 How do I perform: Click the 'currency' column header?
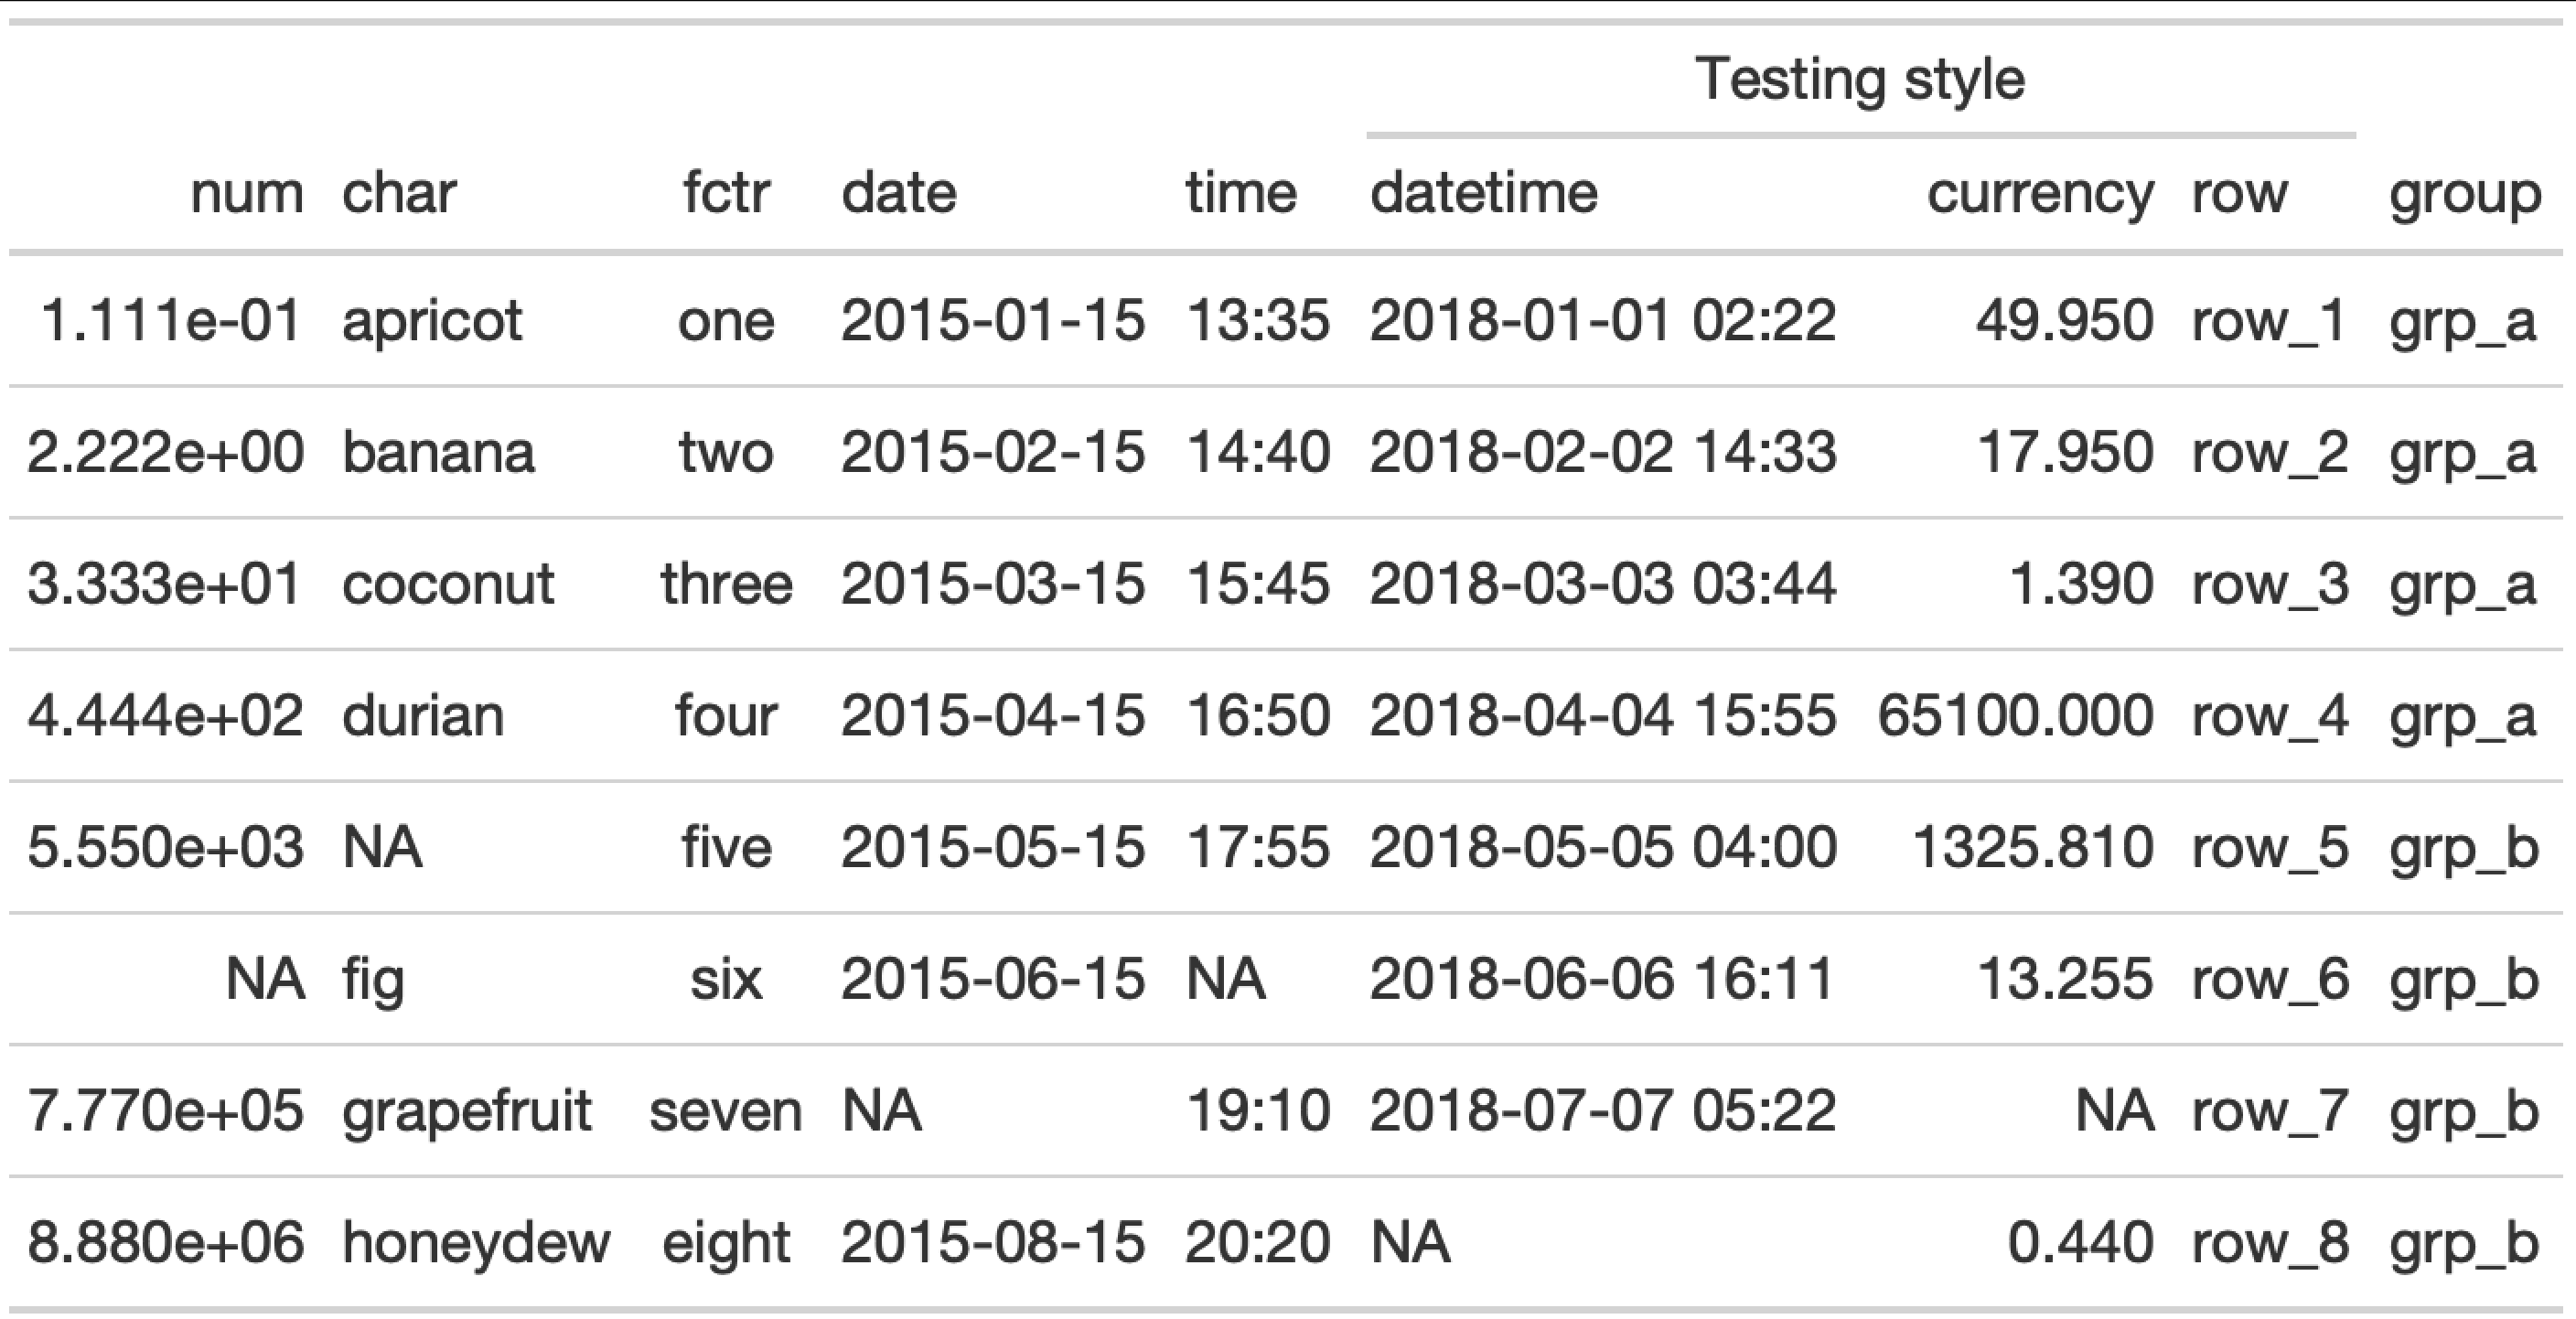tap(2040, 194)
